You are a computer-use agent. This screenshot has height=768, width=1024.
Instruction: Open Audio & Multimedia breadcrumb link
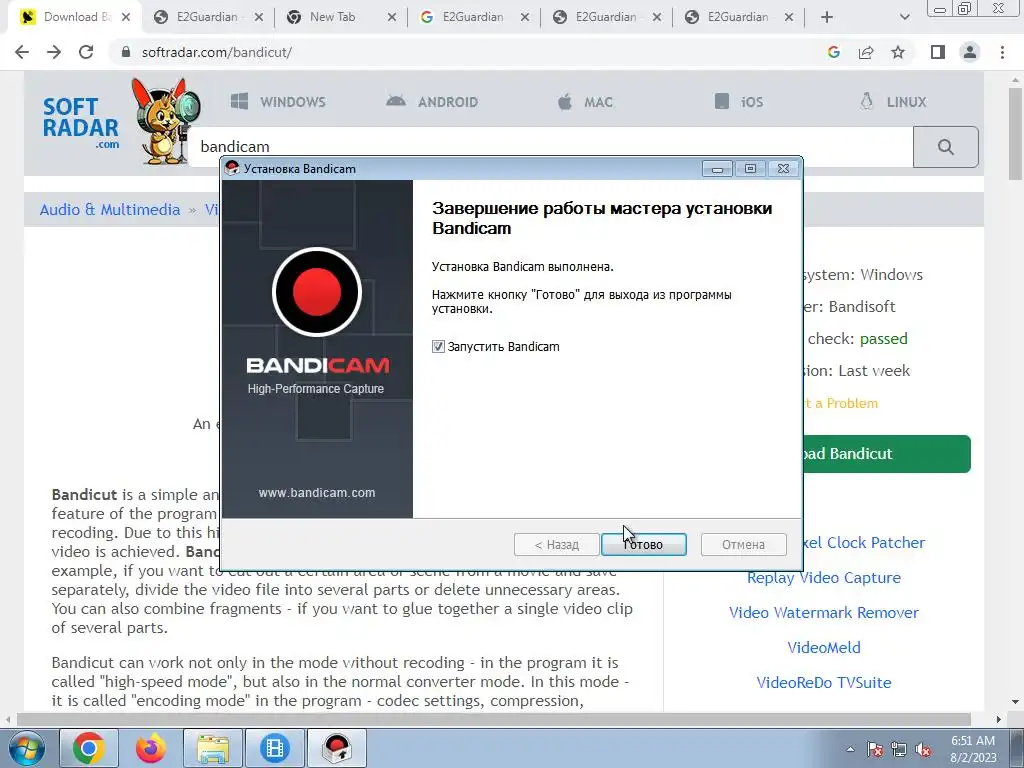pos(110,210)
